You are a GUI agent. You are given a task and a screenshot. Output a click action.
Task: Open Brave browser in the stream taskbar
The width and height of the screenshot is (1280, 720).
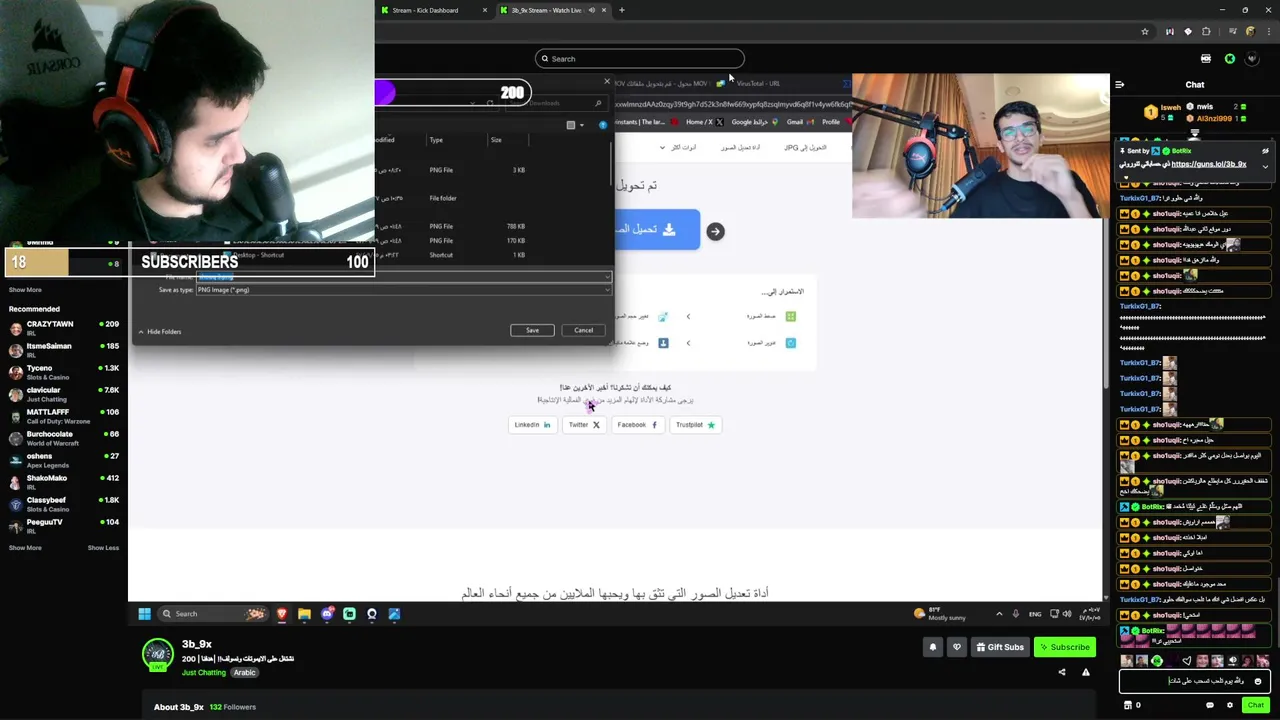point(282,614)
